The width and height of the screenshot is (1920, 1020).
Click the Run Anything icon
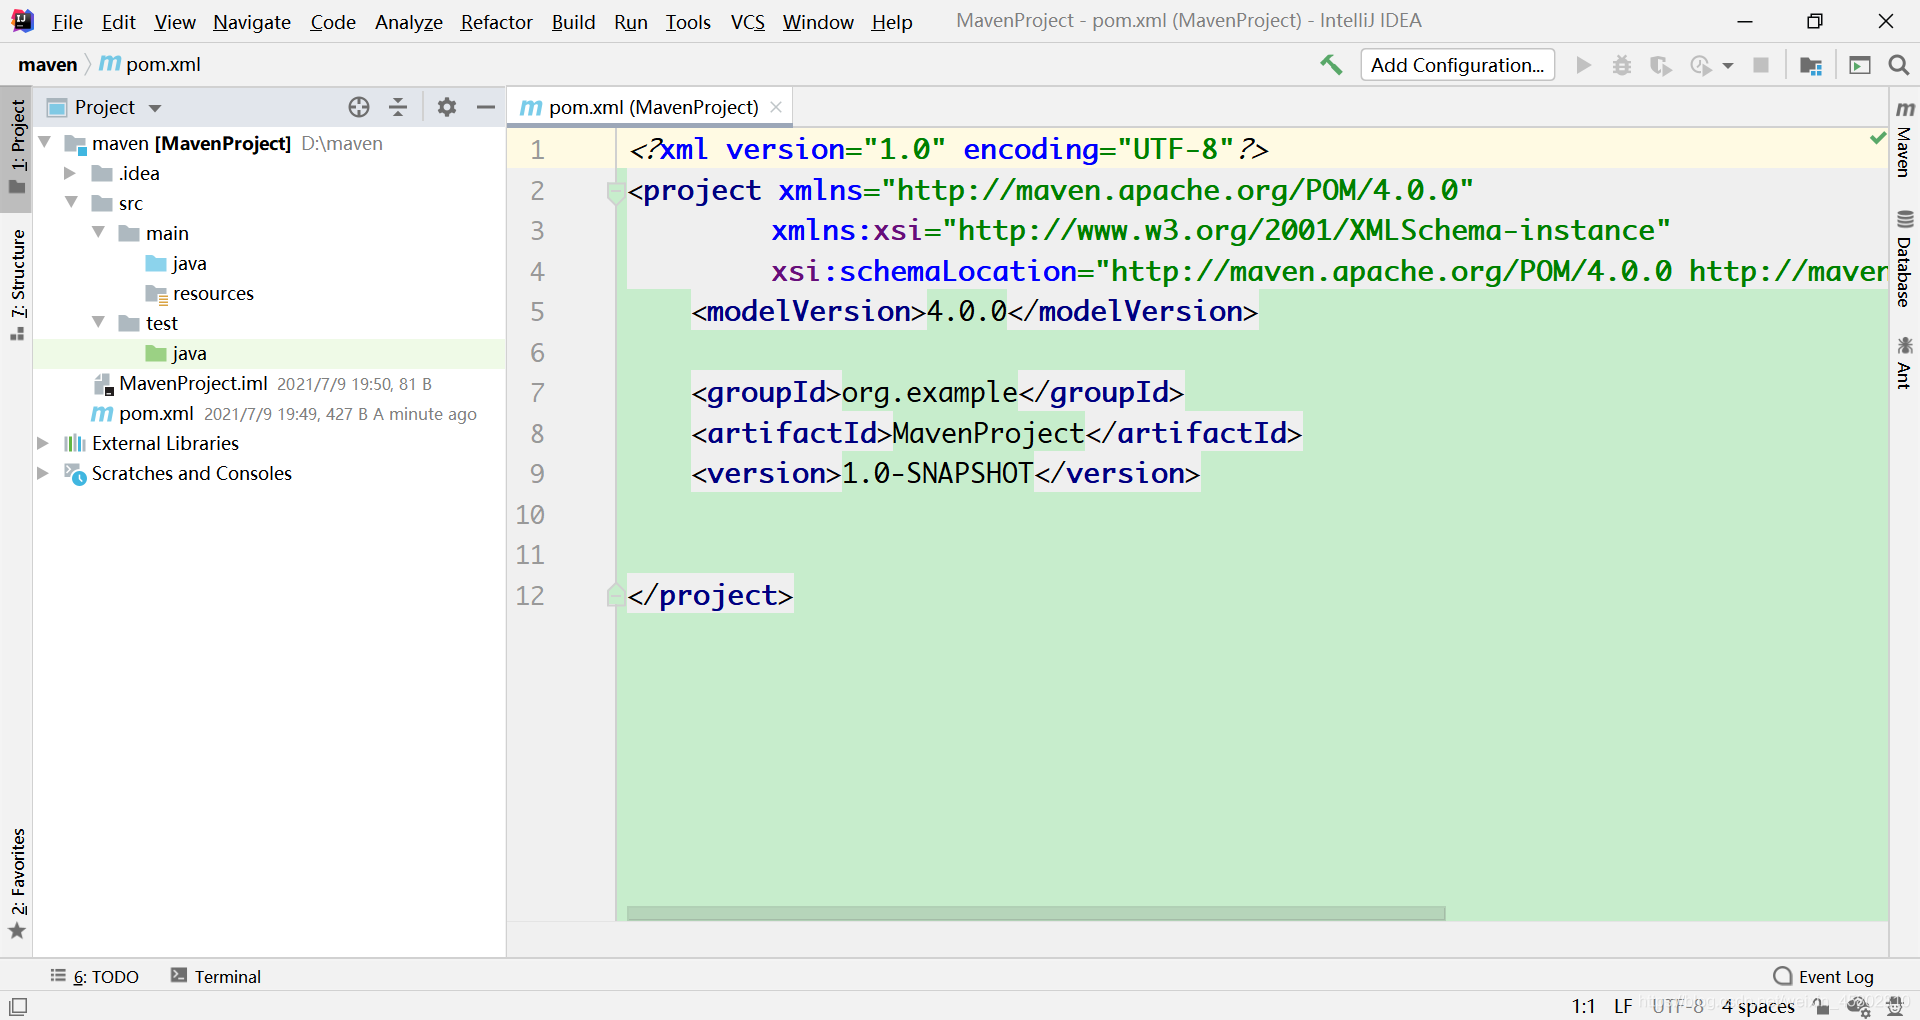1860,65
